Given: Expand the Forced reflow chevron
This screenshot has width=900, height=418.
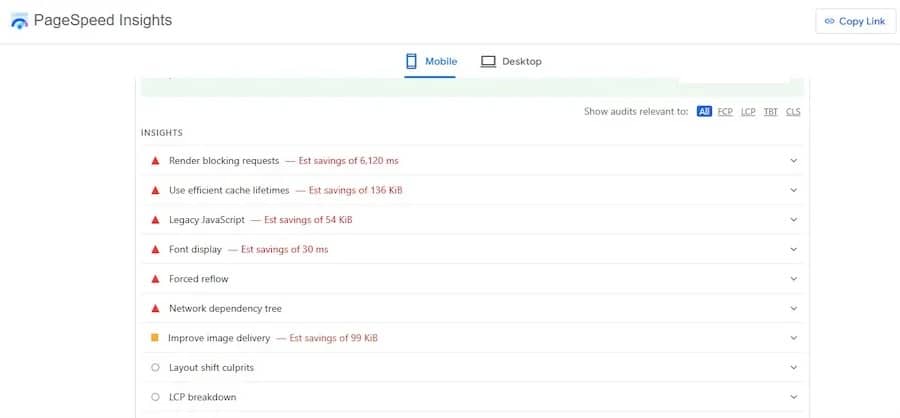Looking at the screenshot, I should pos(794,279).
